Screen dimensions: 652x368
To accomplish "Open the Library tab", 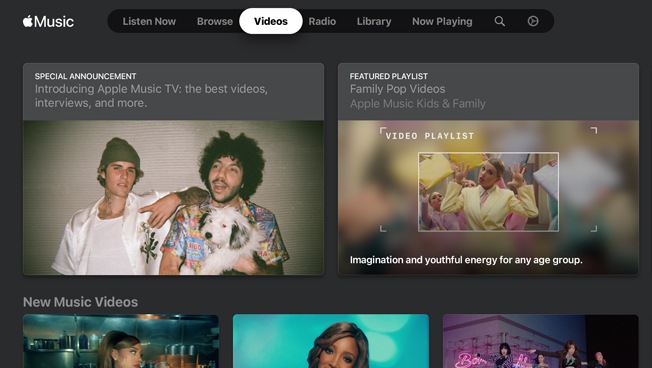I will (x=374, y=21).
